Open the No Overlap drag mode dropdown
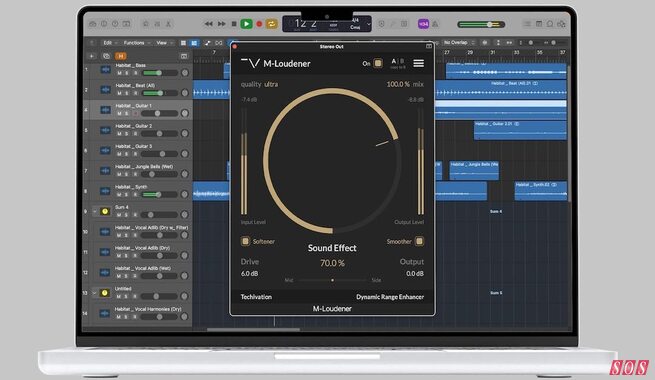The image size is (655, 380). 460,43
